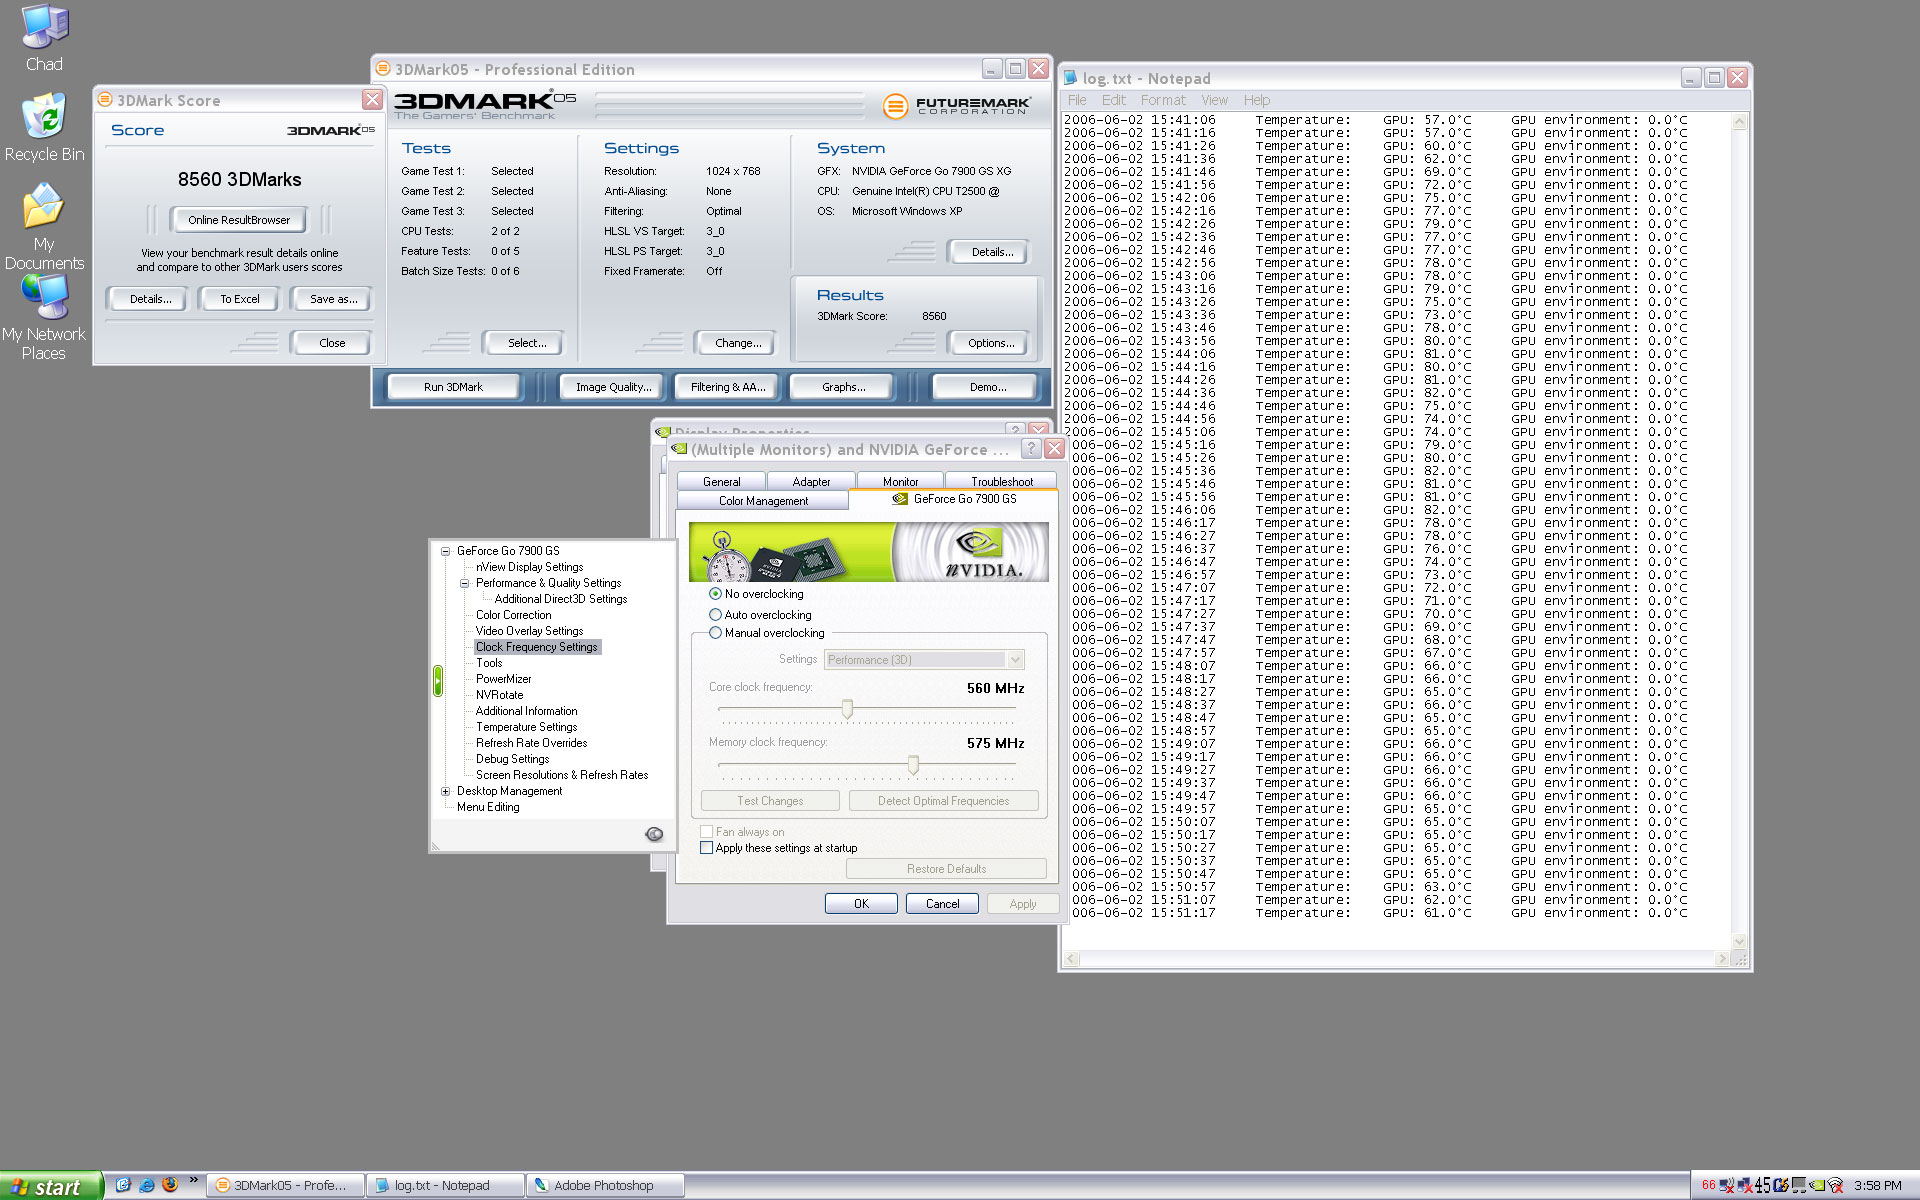This screenshot has height=1200, width=1920.
Task: Click the NVIDIA dialog title bar icon
Action: click(679, 449)
